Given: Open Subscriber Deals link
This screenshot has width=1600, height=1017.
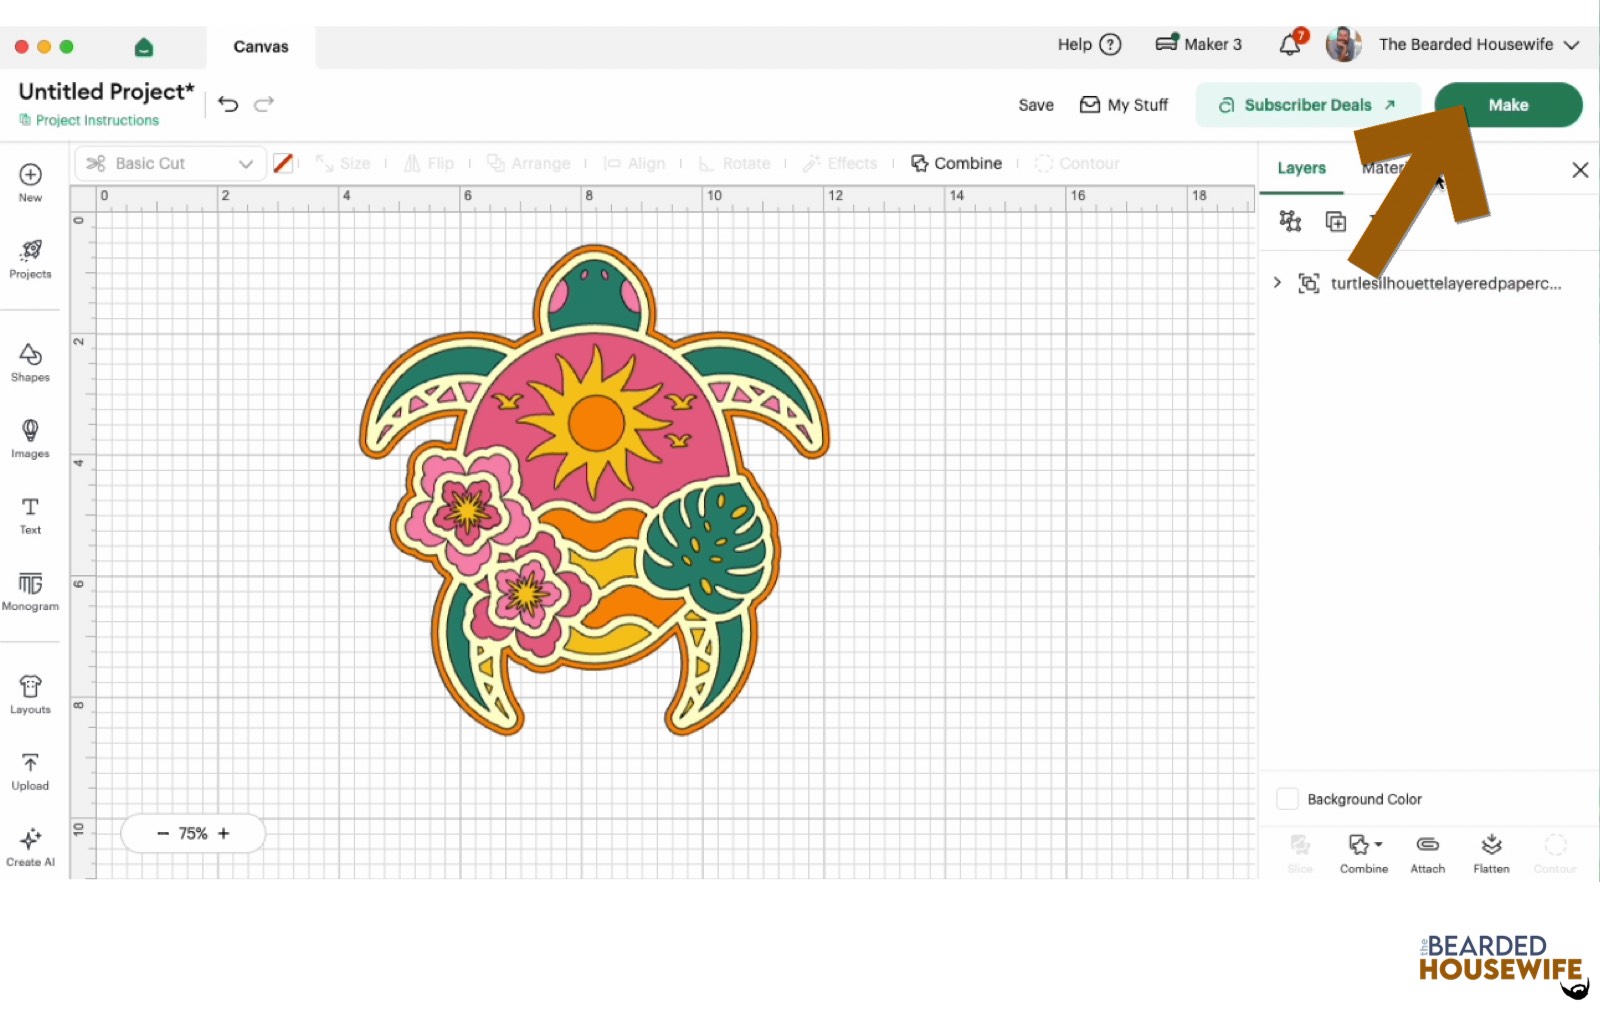Looking at the screenshot, I should coord(1308,105).
